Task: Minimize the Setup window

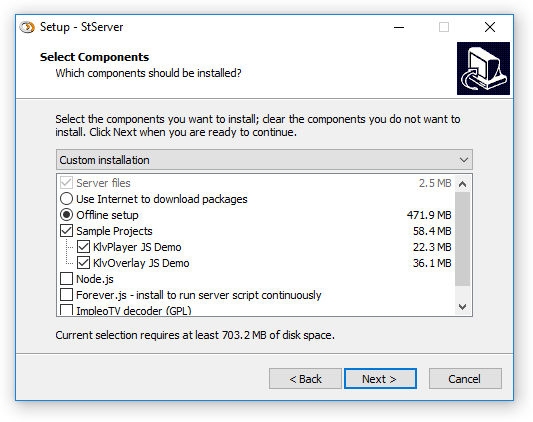Action: point(399,27)
